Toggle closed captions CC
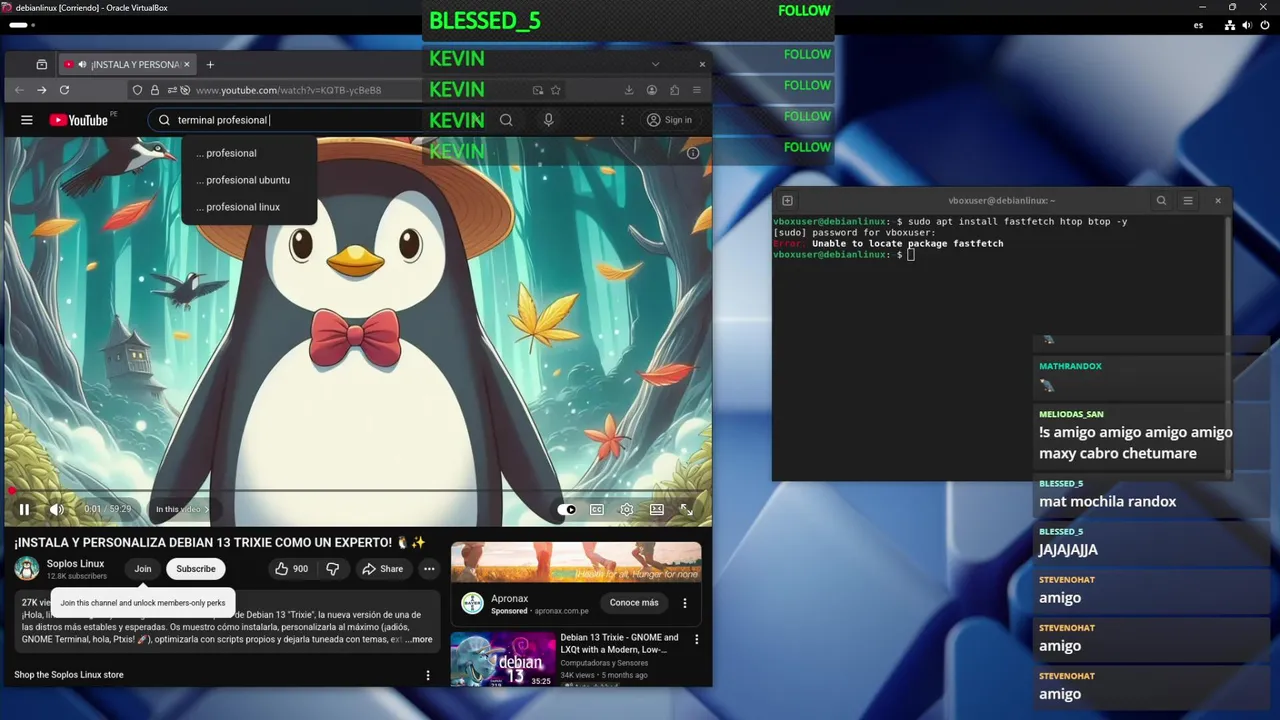 click(597, 509)
